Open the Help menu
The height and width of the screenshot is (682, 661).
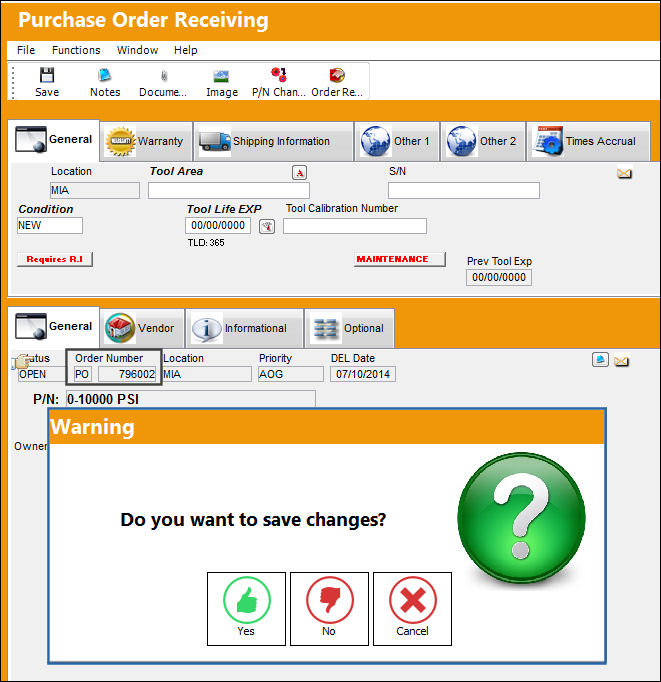pos(186,50)
